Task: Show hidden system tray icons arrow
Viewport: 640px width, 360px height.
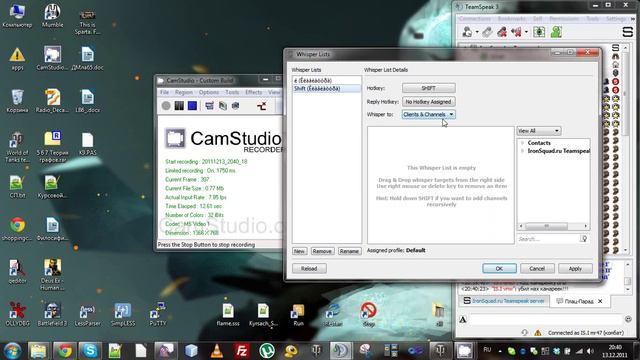Action: coord(500,351)
